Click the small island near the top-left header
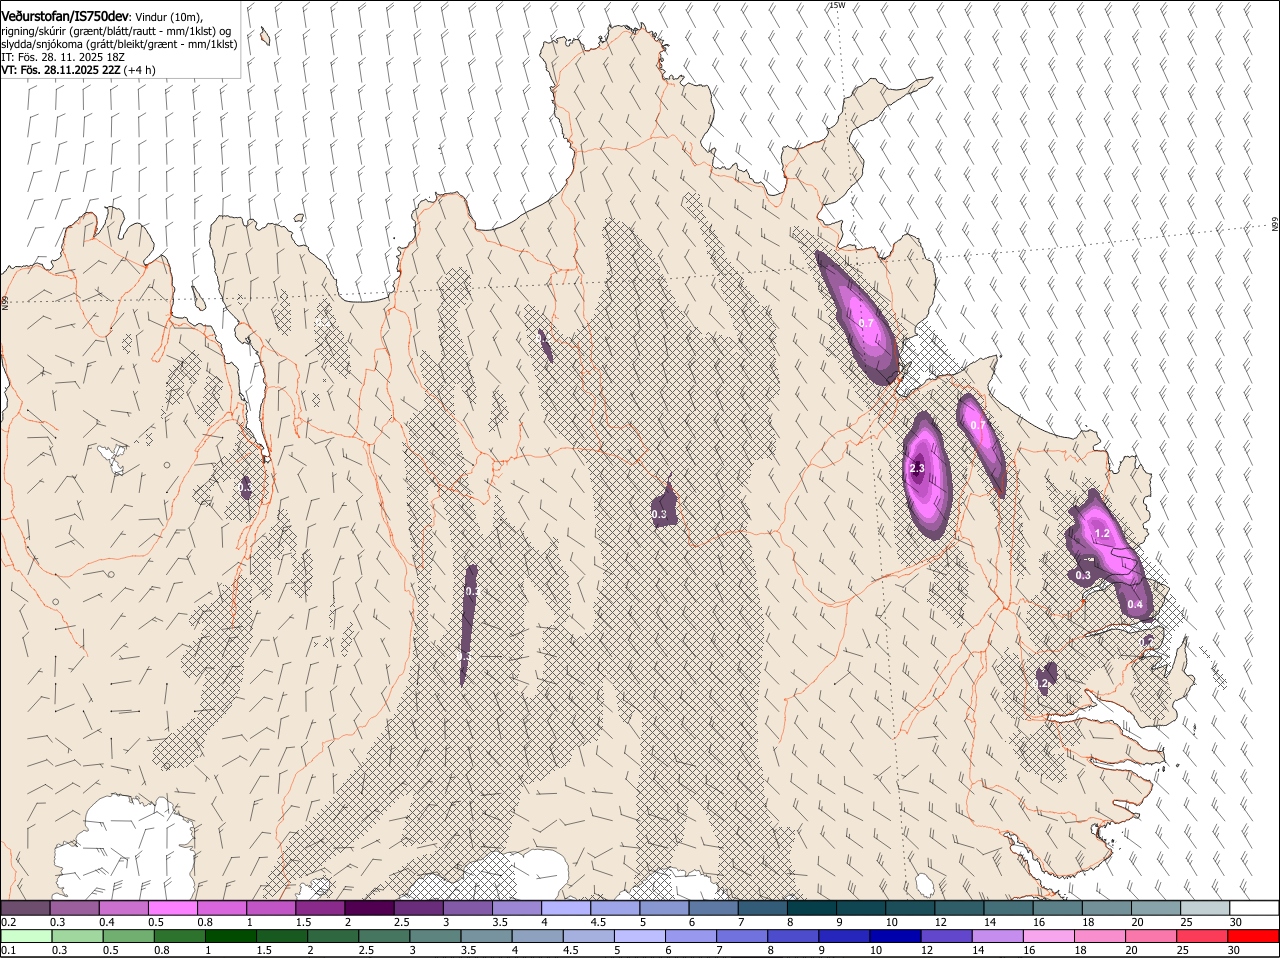 point(265,36)
